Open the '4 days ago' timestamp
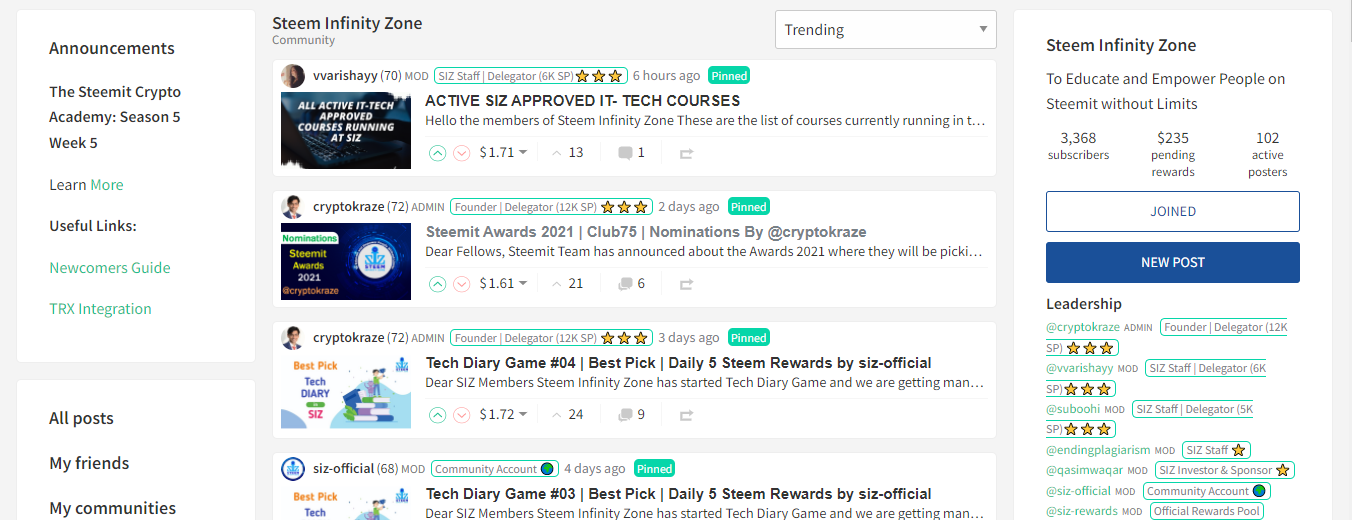This screenshot has height=520, width=1352. [x=594, y=468]
